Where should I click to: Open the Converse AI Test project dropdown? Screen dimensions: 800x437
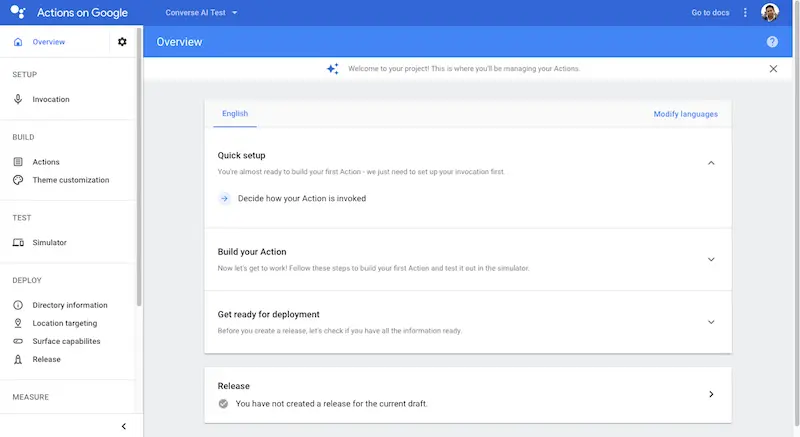(201, 13)
